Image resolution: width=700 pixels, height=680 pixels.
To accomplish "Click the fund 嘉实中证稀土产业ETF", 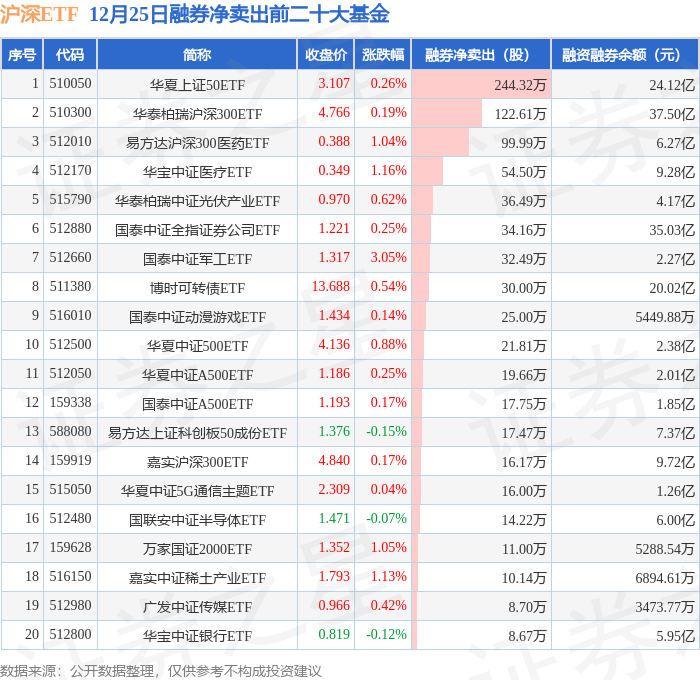I will [197, 578].
